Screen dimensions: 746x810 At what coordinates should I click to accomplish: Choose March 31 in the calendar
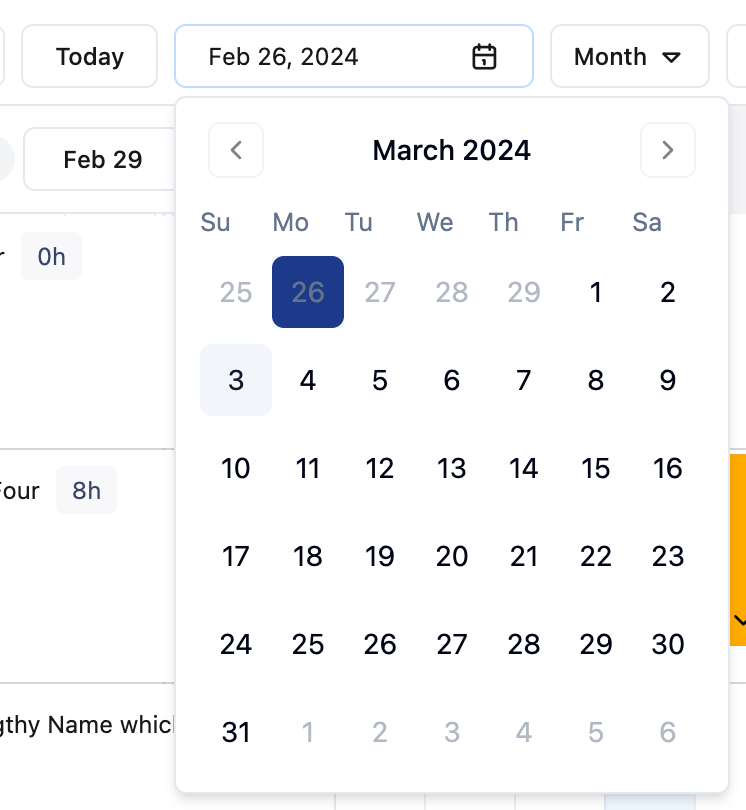point(236,732)
